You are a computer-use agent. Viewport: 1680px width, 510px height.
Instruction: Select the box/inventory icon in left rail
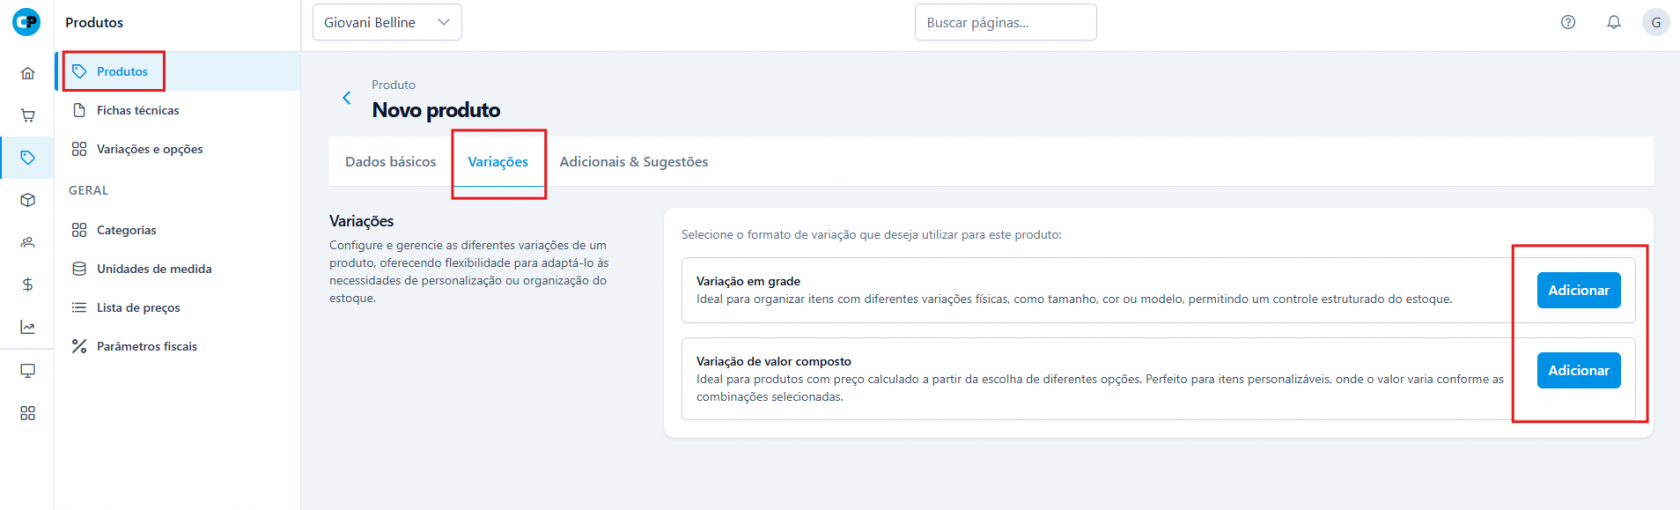click(28, 200)
